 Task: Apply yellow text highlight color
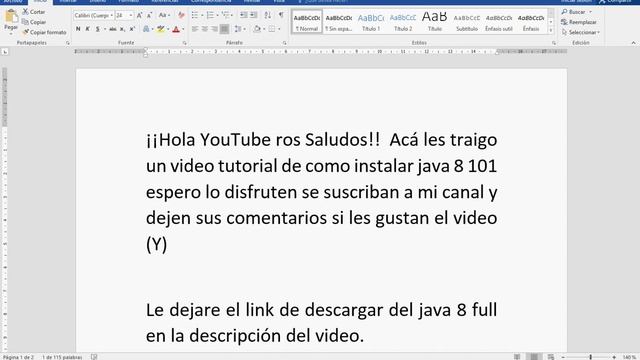pyautogui.click(x=160, y=29)
